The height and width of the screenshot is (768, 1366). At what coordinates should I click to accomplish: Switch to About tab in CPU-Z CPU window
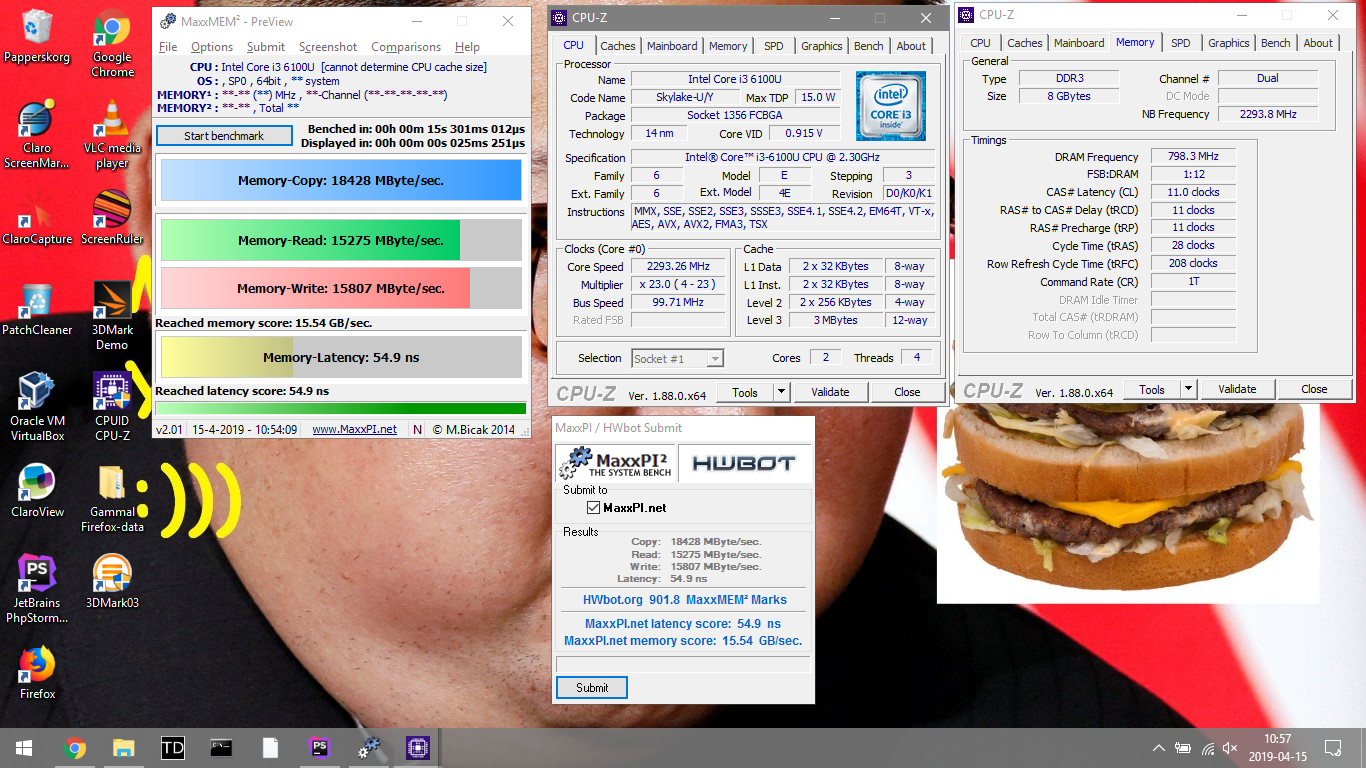(x=911, y=46)
